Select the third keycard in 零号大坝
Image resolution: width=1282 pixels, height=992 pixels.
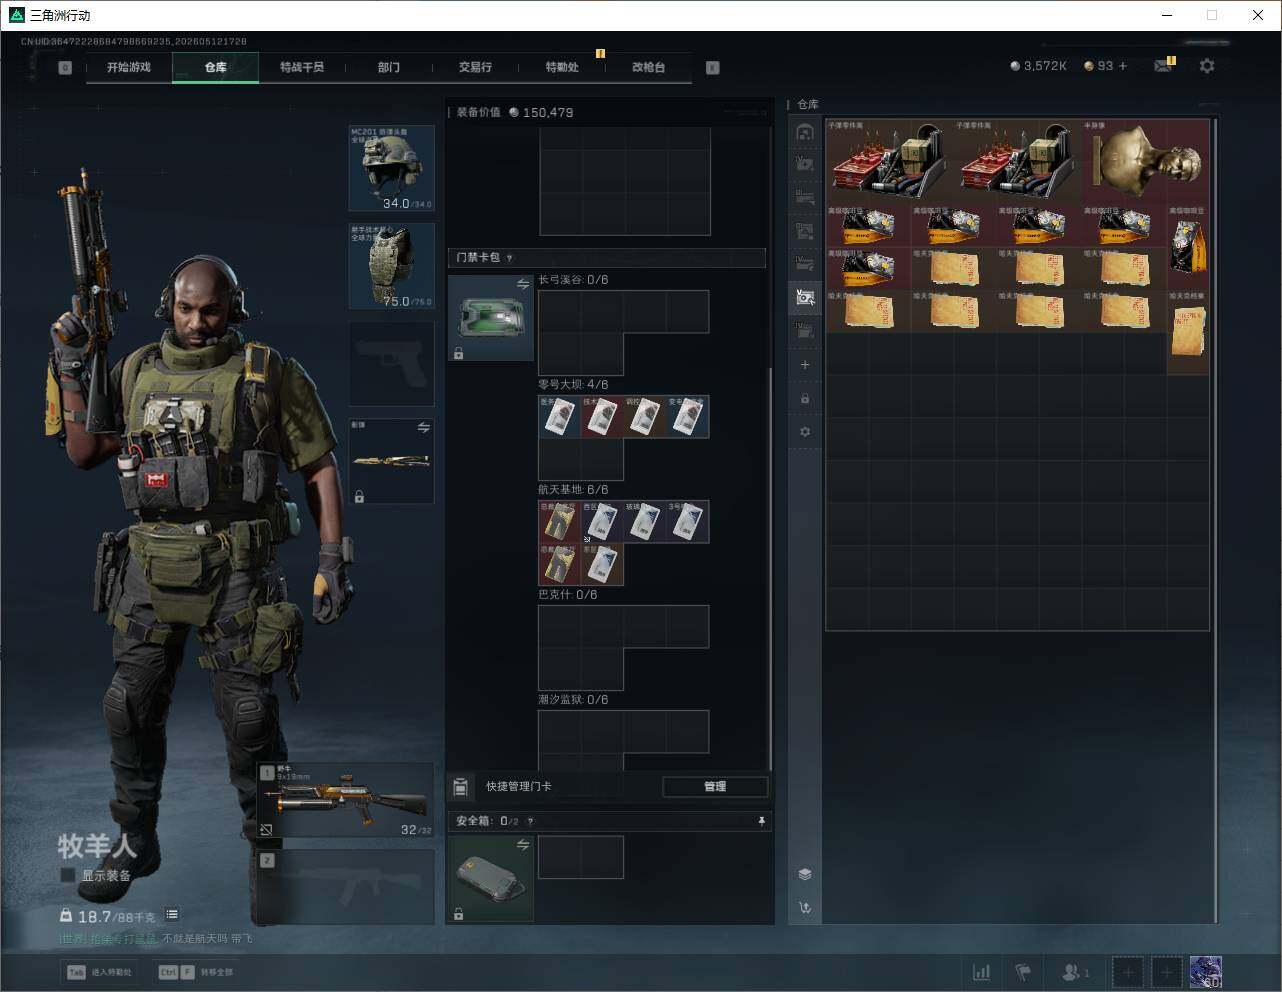click(645, 417)
